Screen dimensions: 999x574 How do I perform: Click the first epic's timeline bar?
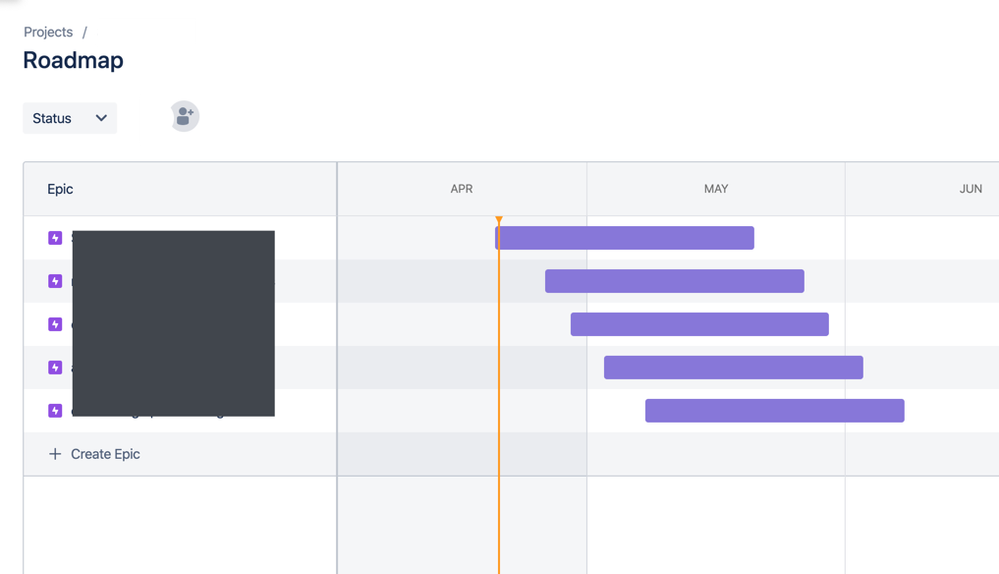[624, 238]
